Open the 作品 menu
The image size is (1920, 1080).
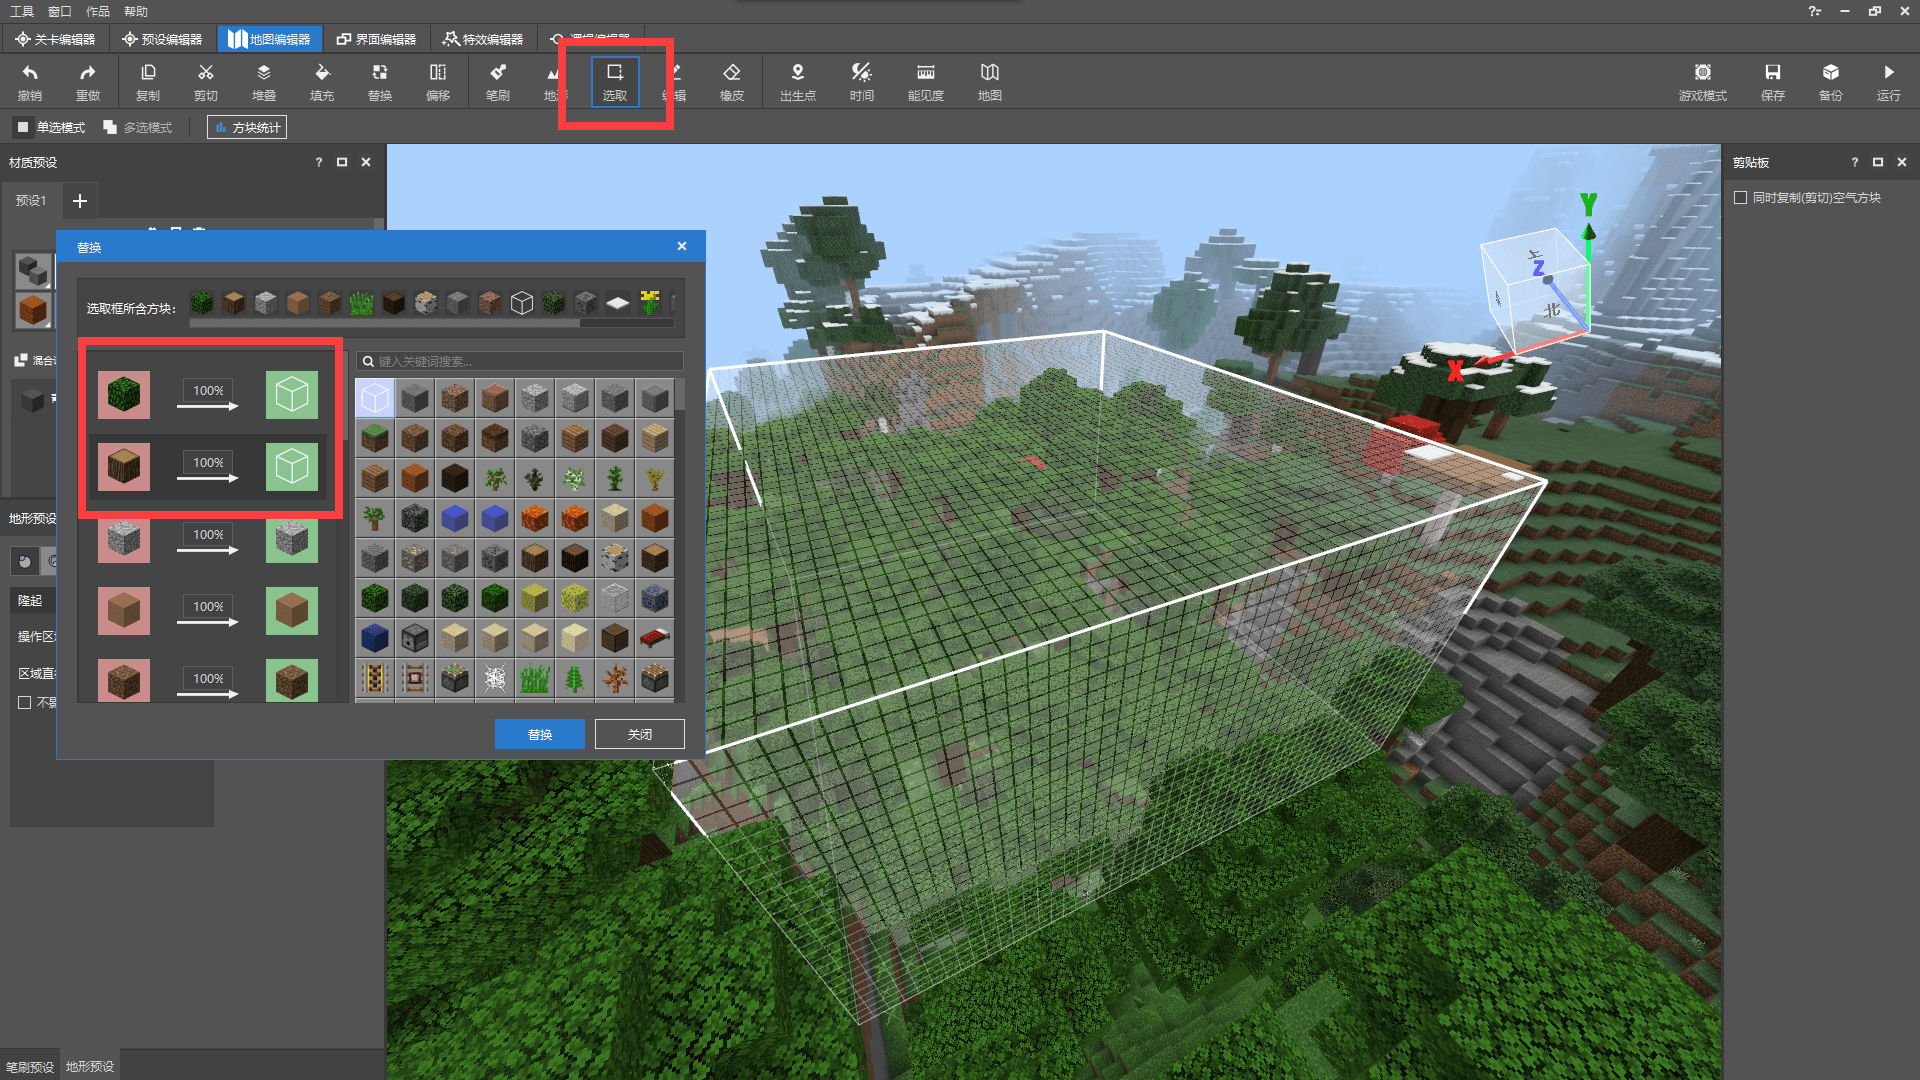[98, 11]
